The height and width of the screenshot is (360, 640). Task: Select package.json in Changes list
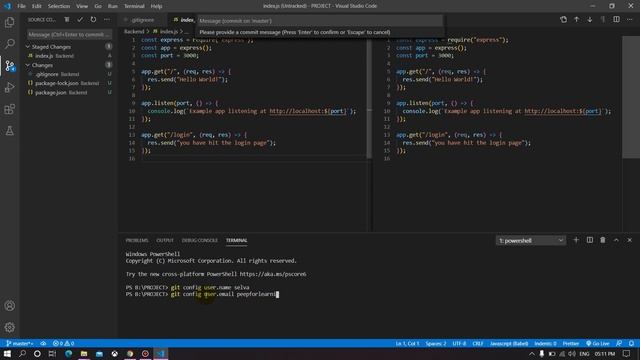pos(69,93)
